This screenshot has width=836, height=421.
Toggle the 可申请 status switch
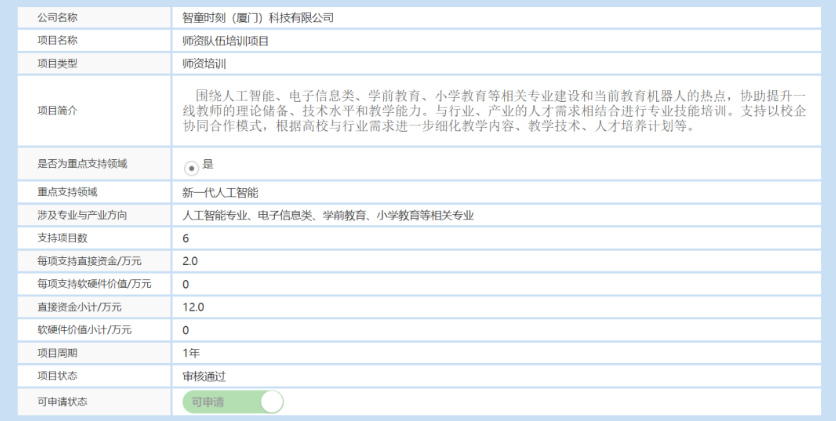233,402
